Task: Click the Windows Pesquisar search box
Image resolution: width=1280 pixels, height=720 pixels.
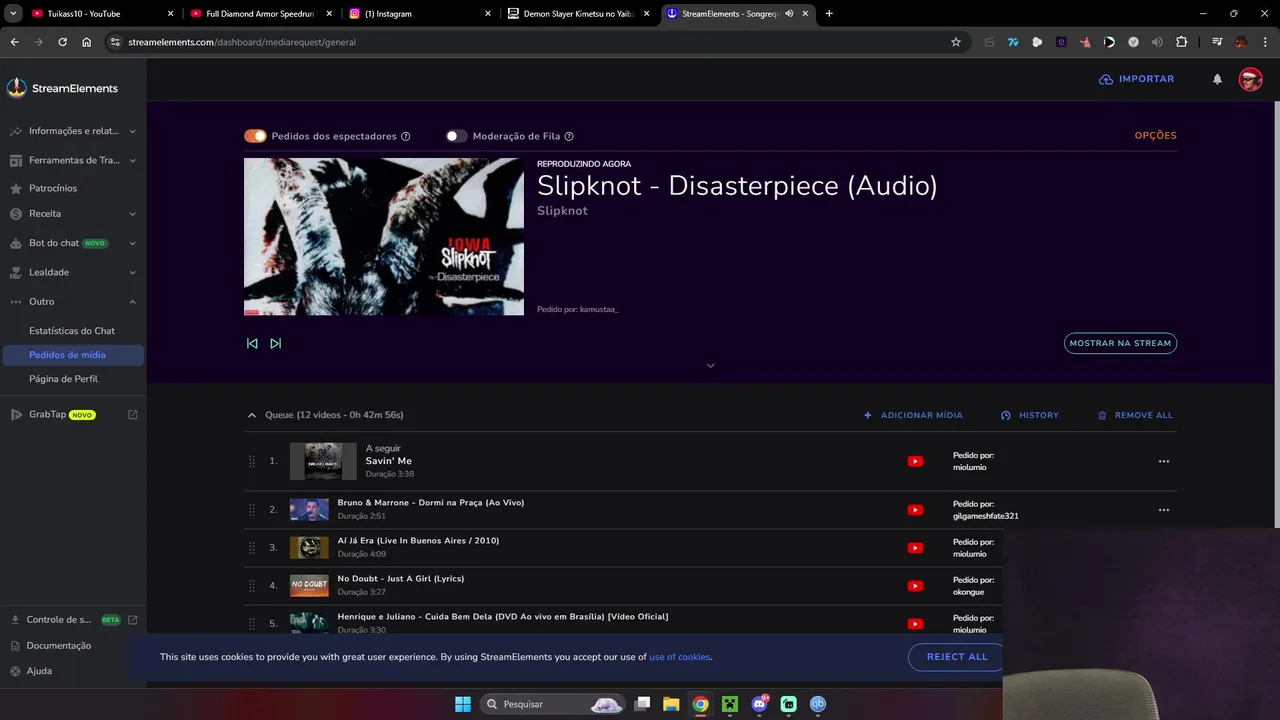Action: pyautogui.click(x=552, y=704)
